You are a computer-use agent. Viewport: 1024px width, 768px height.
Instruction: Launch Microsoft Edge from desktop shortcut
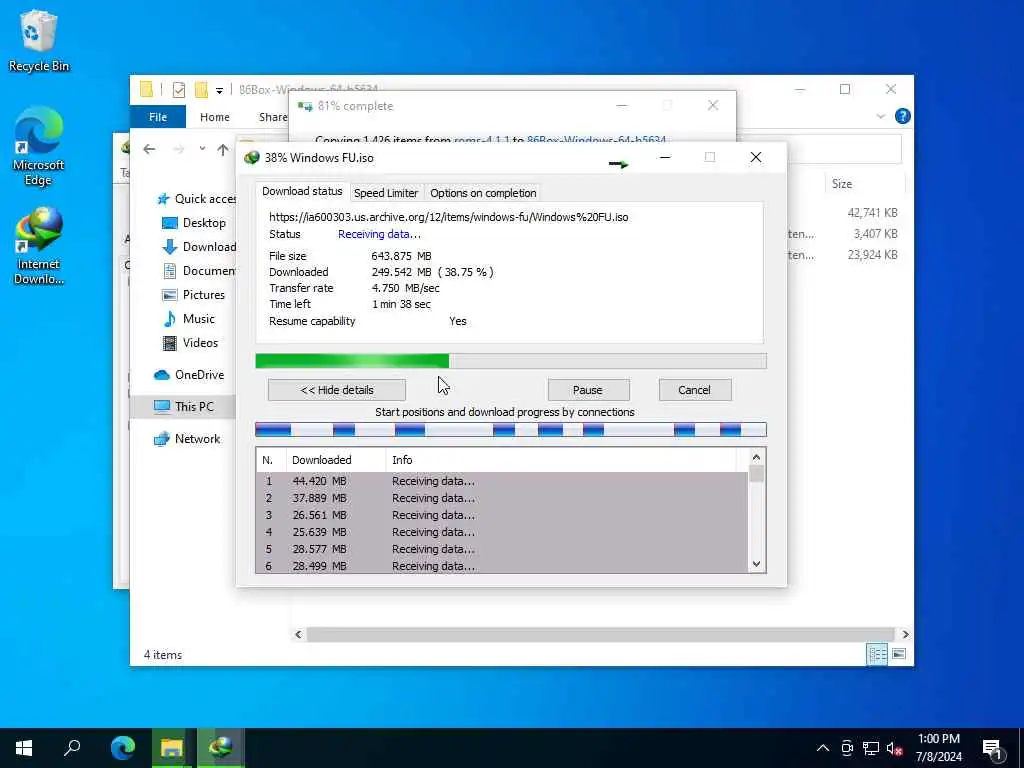(x=39, y=147)
